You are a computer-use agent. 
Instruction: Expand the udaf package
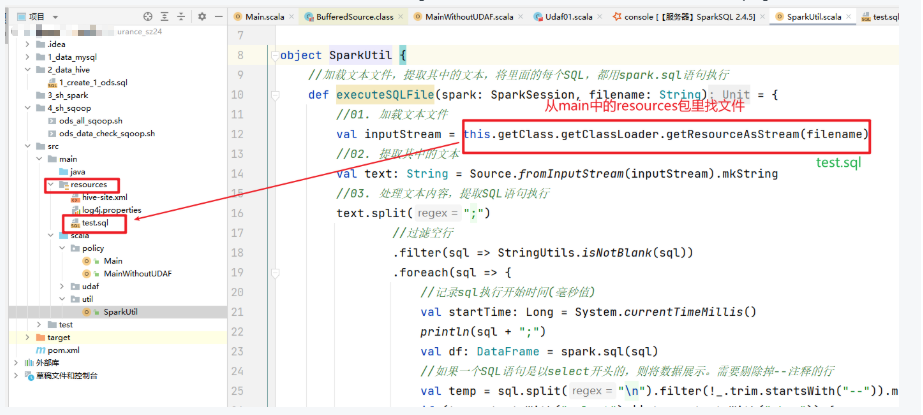(x=62, y=287)
